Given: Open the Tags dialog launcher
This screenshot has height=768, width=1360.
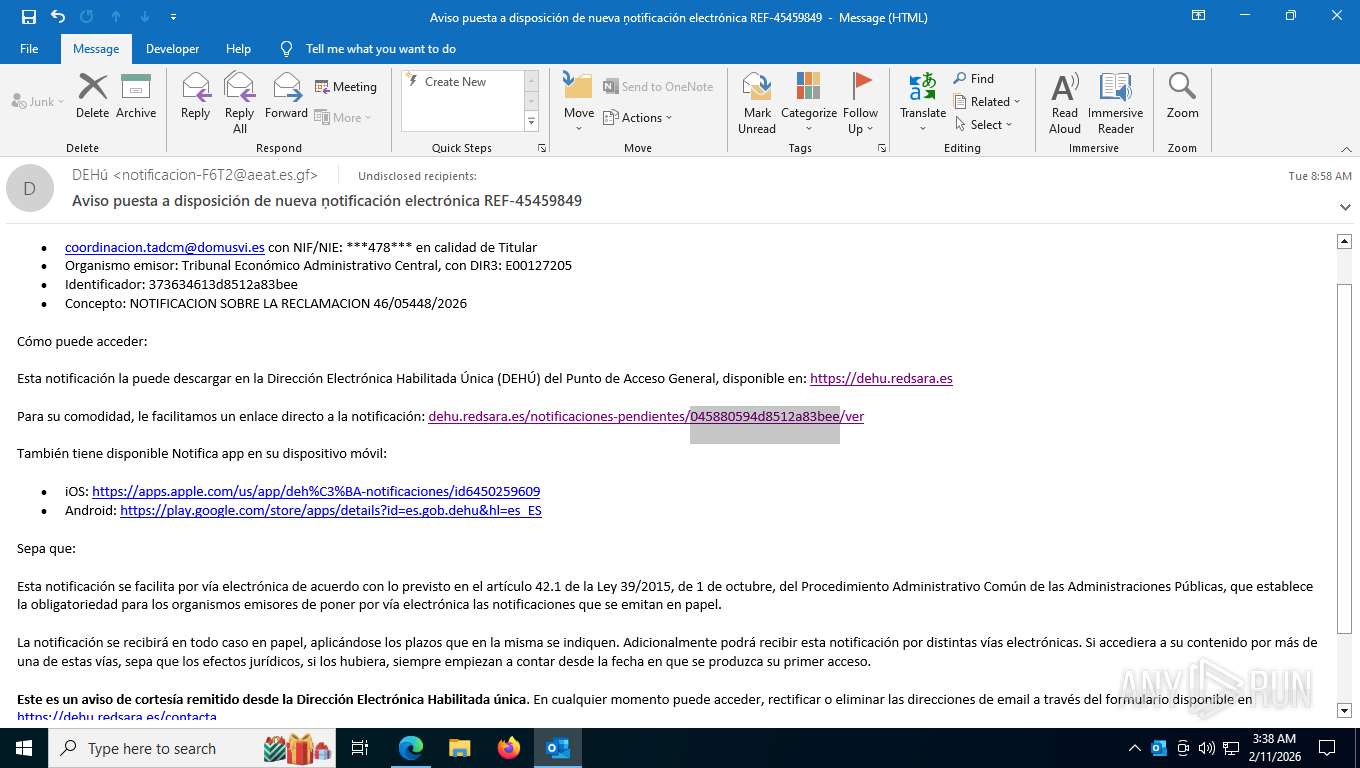Looking at the screenshot, I should coord(882,148).
